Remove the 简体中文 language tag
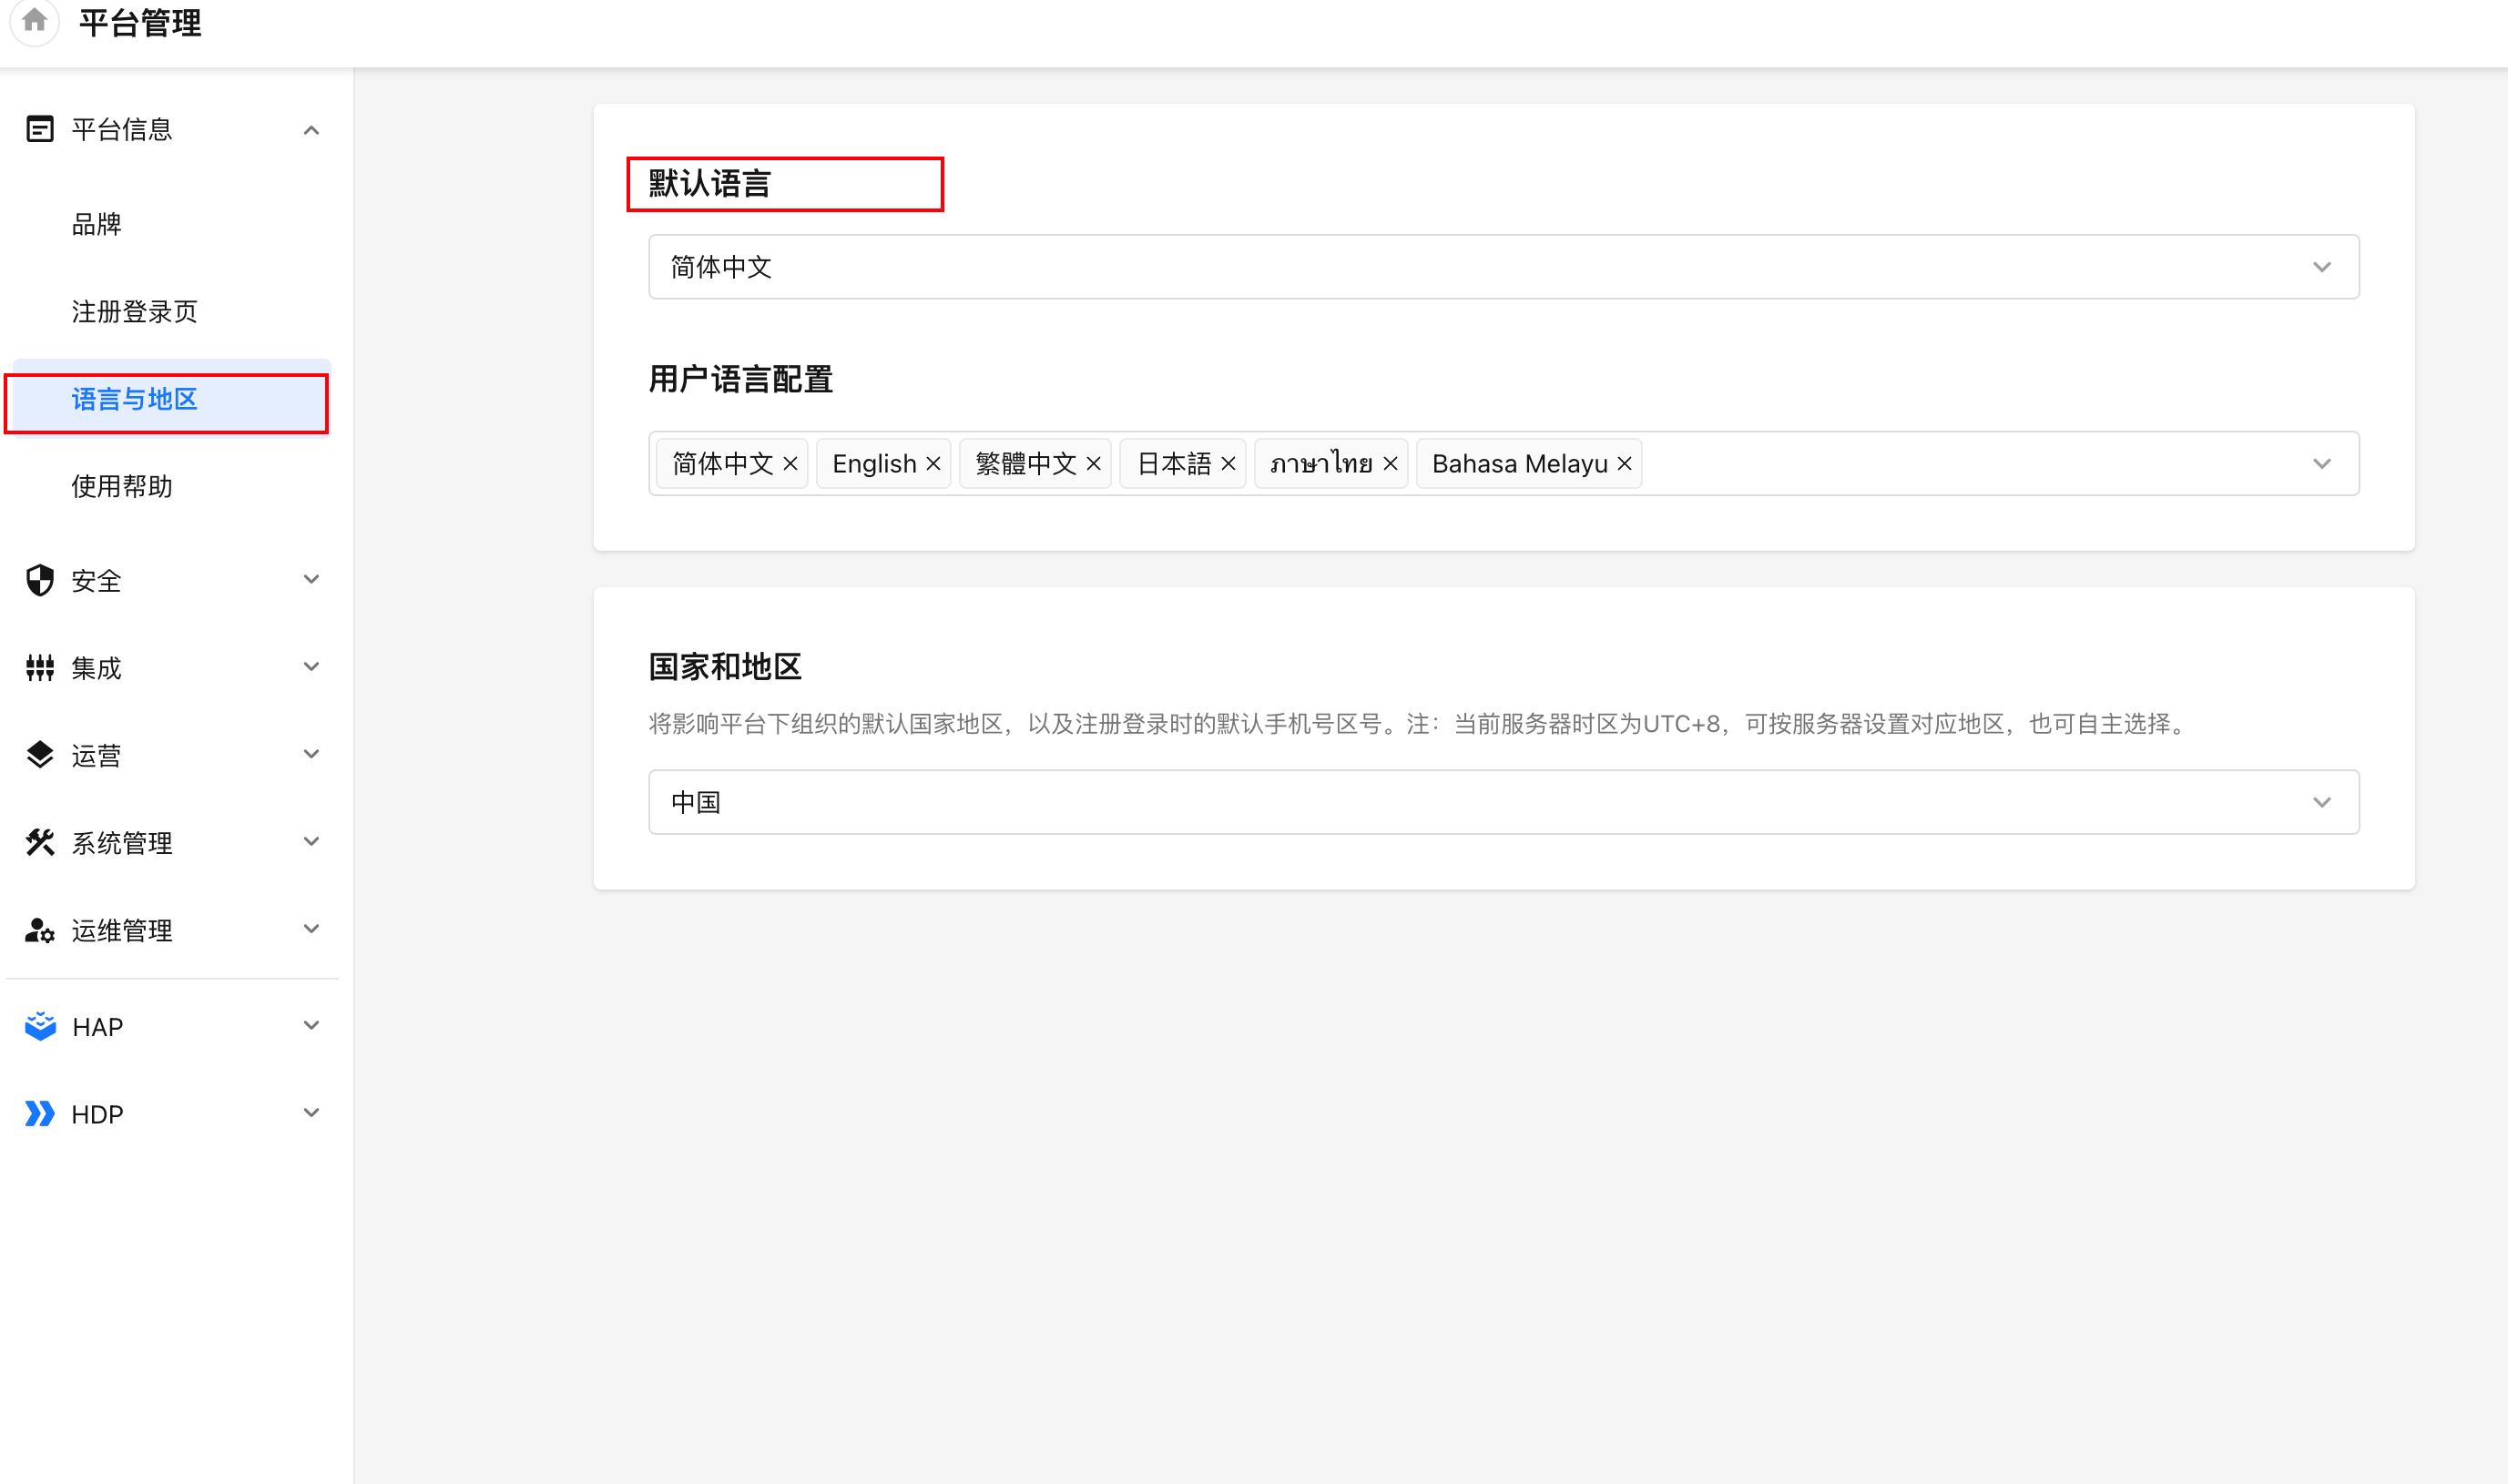 [x=790, y=464]
